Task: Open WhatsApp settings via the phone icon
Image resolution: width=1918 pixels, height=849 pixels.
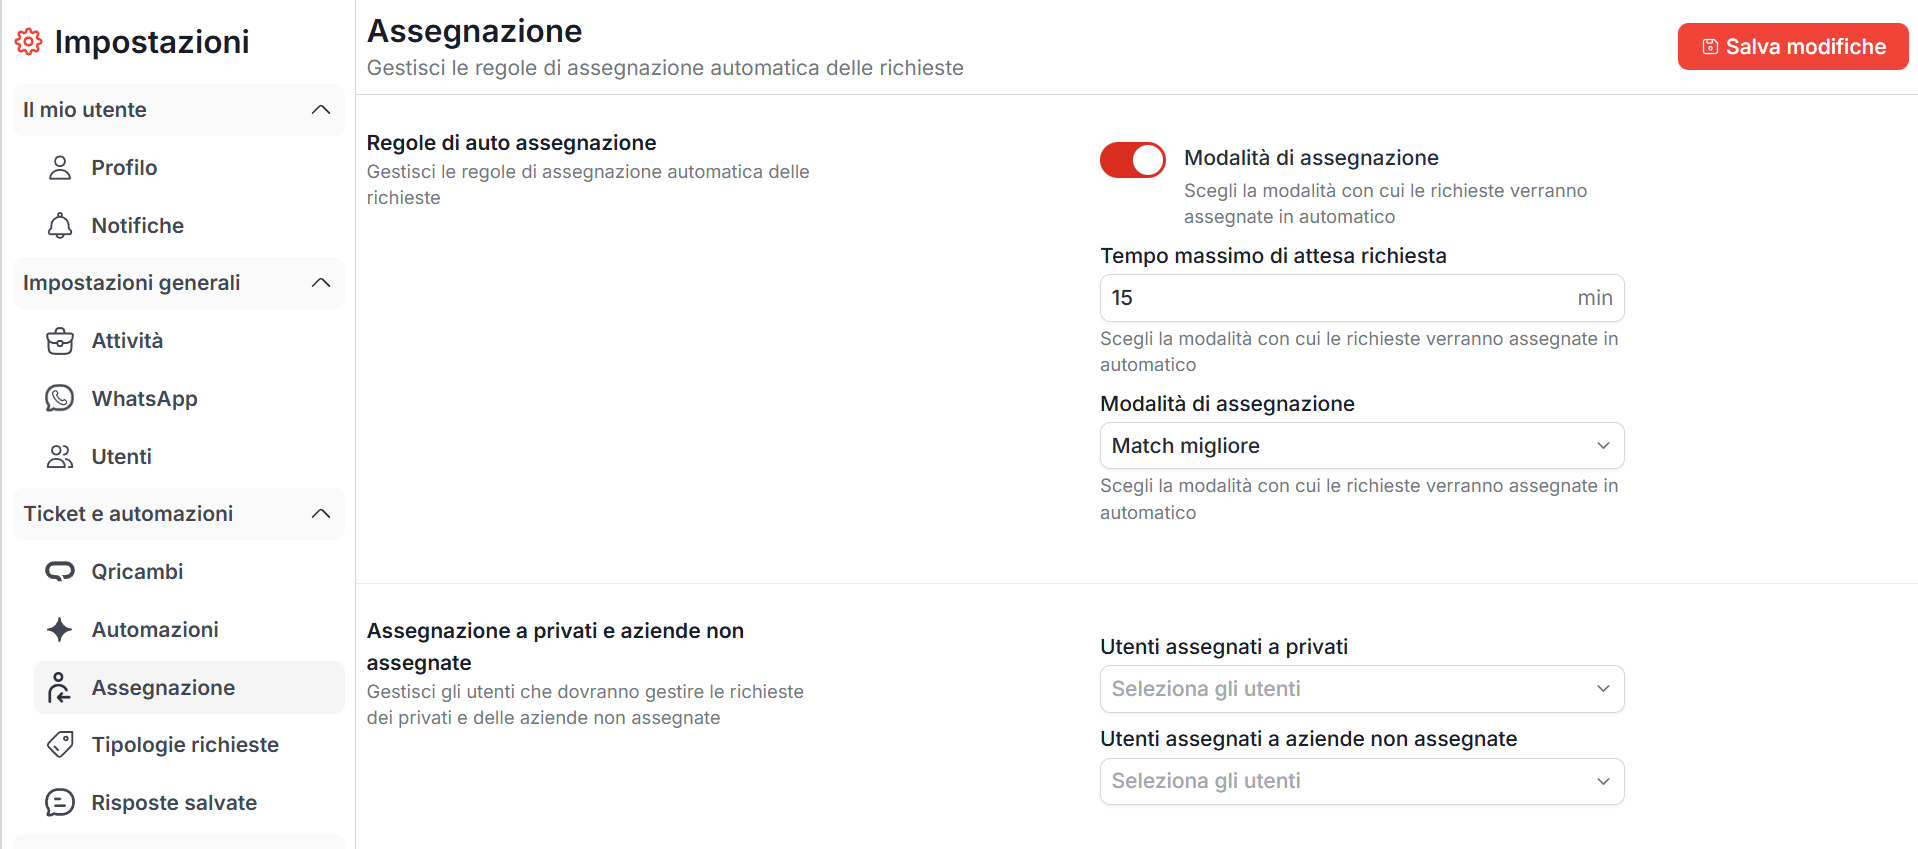Action: [x=60, y=398]
